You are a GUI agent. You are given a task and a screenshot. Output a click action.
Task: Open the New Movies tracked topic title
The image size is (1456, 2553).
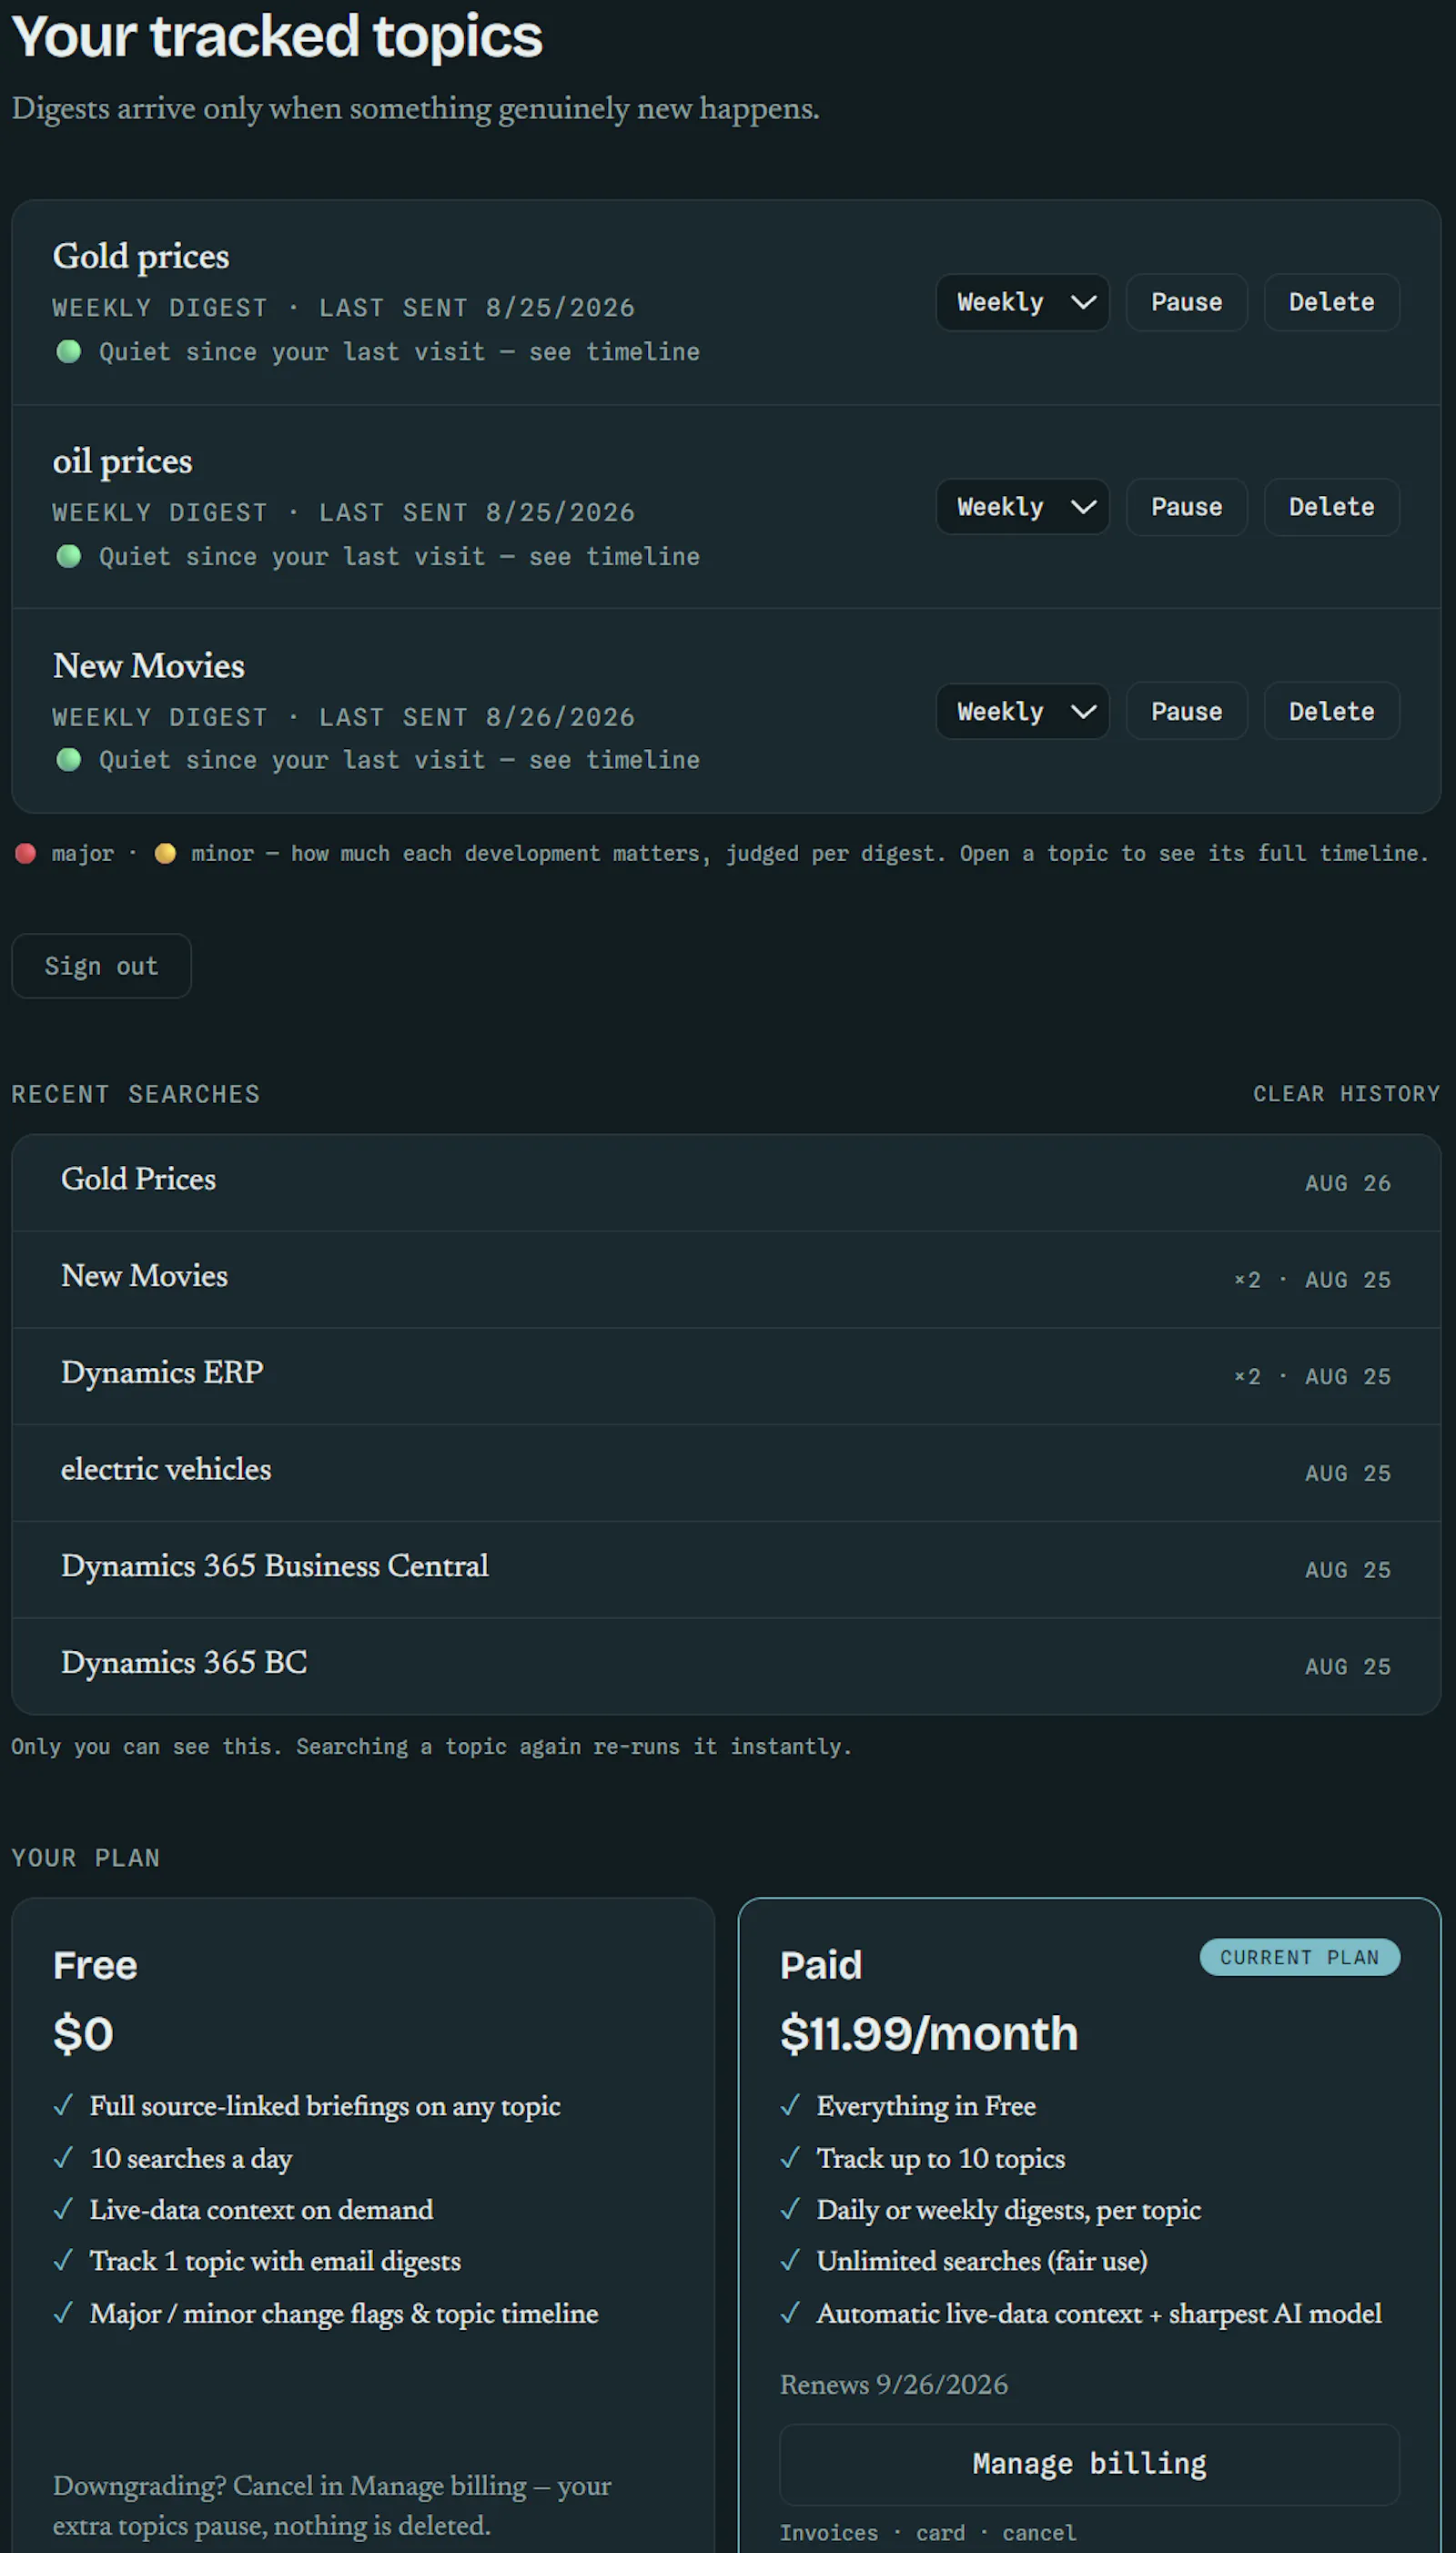(x=149, y=666)
